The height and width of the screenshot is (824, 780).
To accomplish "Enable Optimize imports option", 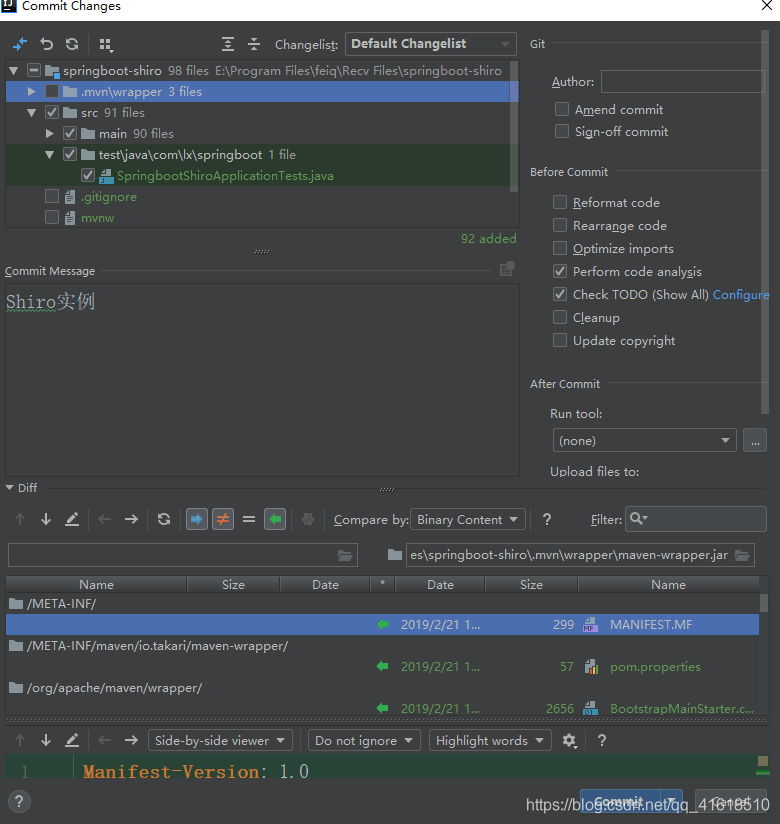I will [x=560, y=248].
